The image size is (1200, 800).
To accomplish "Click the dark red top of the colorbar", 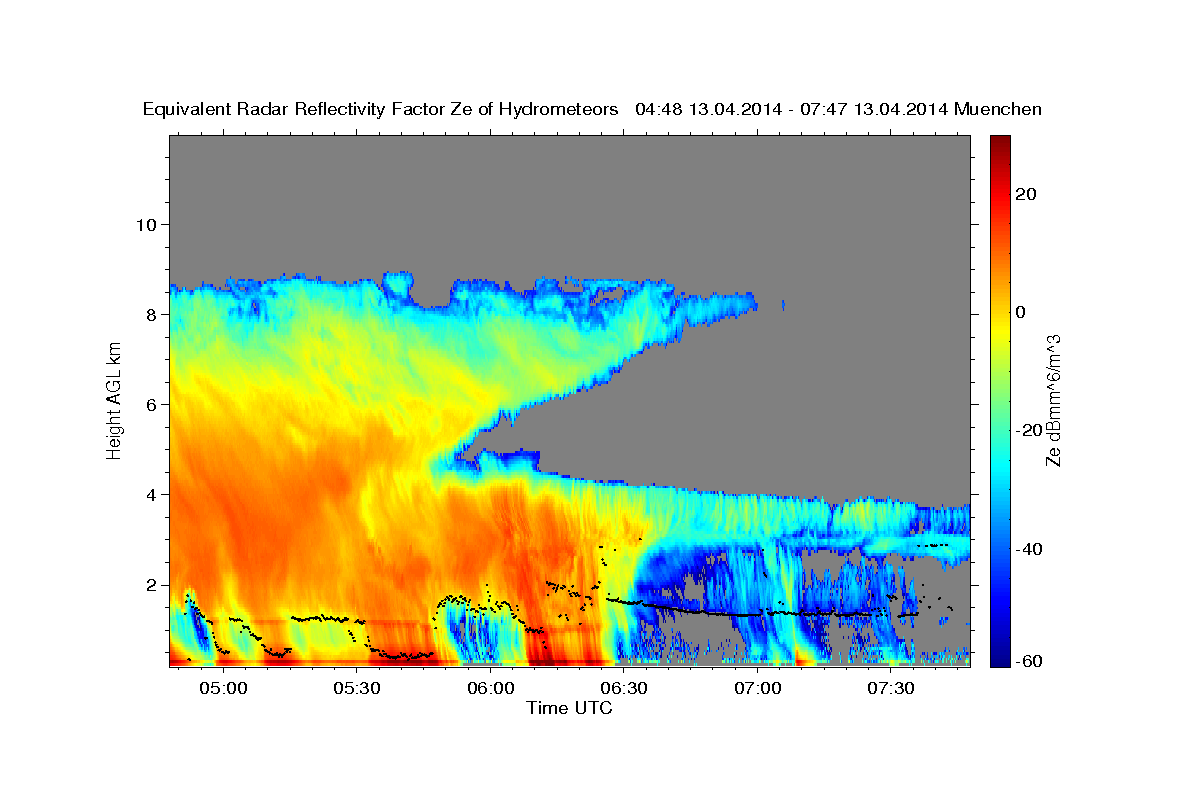I will coord(999,145).
